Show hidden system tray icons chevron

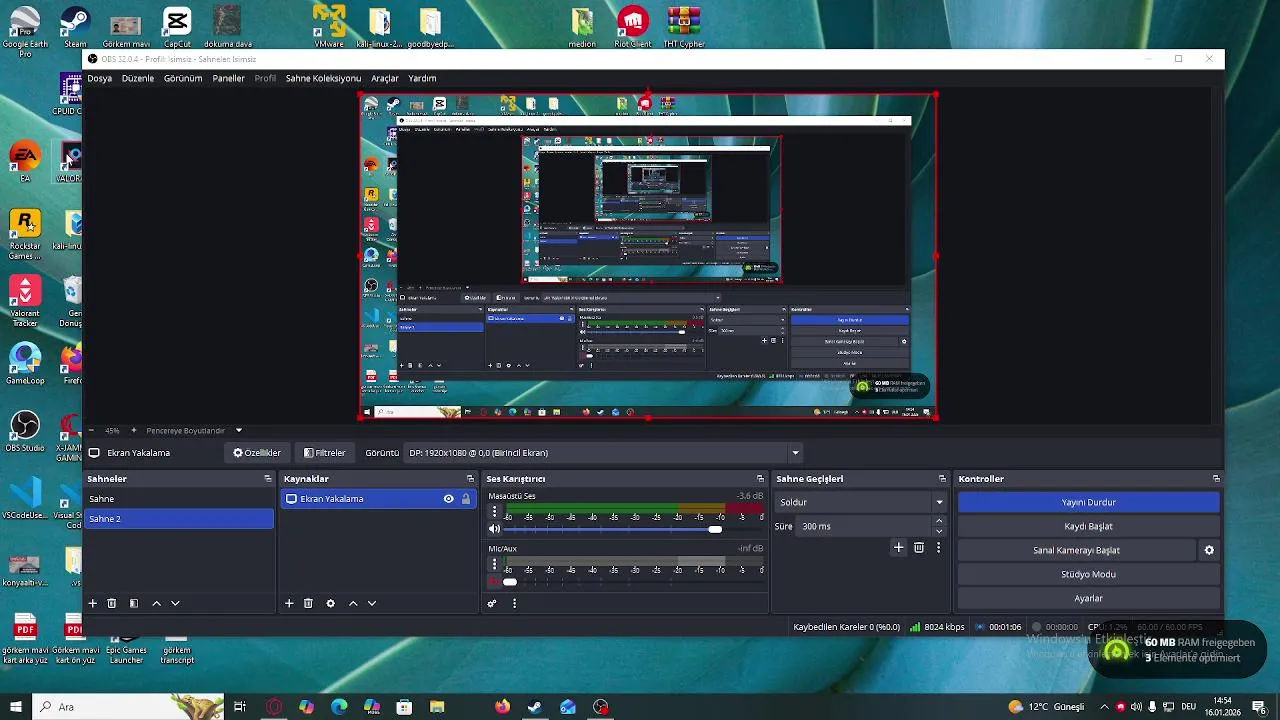[x=1105, y=707]
